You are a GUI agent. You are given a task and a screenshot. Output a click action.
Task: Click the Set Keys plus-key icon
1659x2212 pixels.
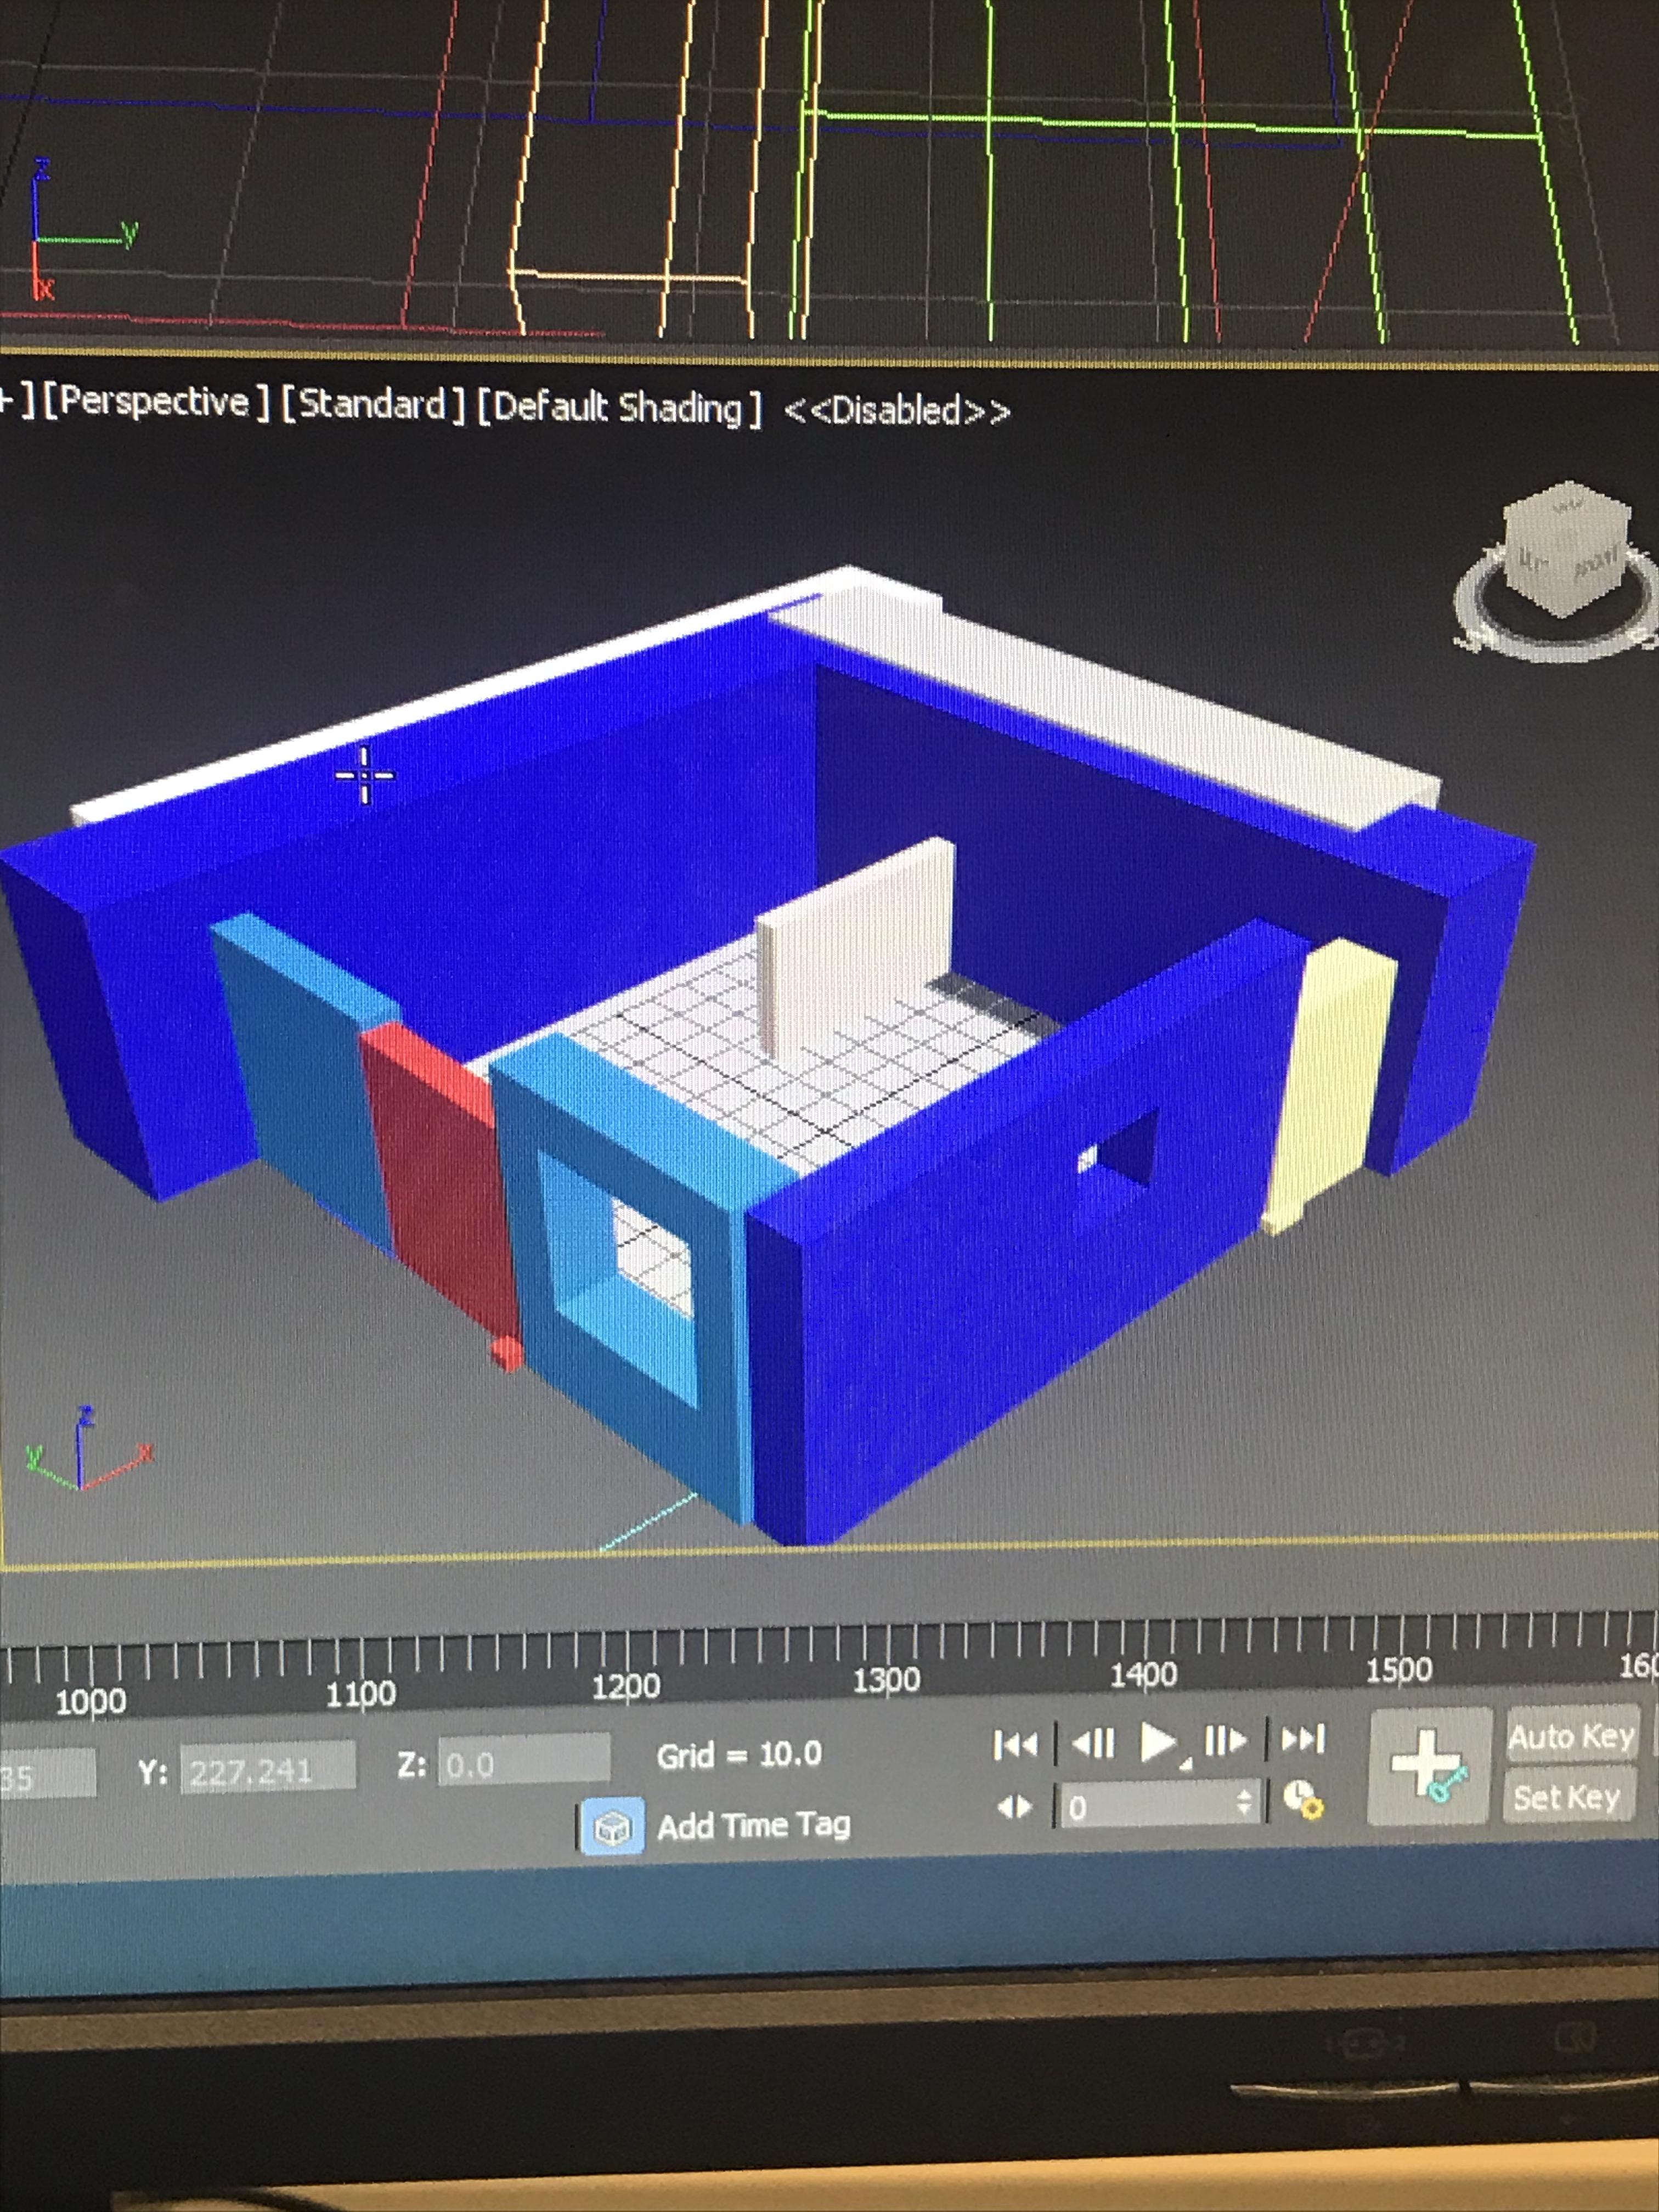(1429, 1766)
